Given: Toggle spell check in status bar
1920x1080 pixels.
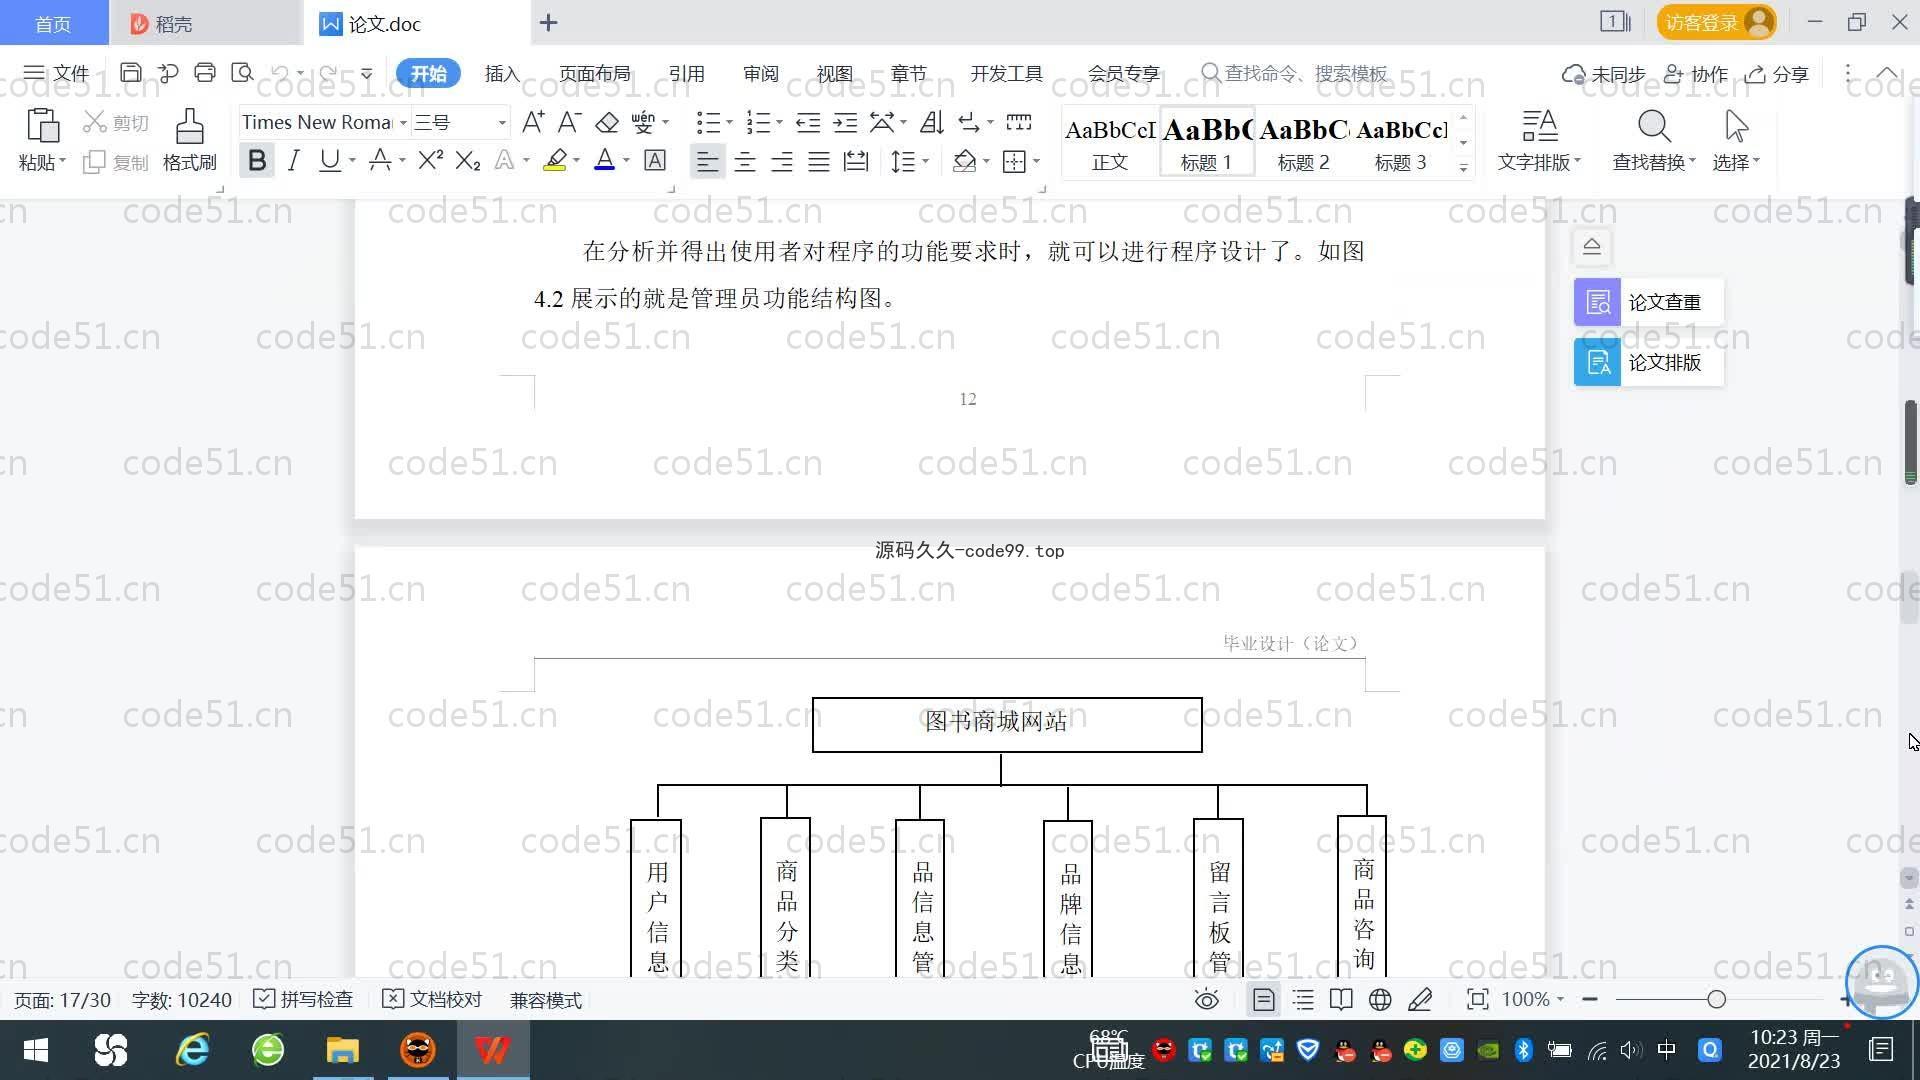Looking at the screenshot, I should point(303,999).
